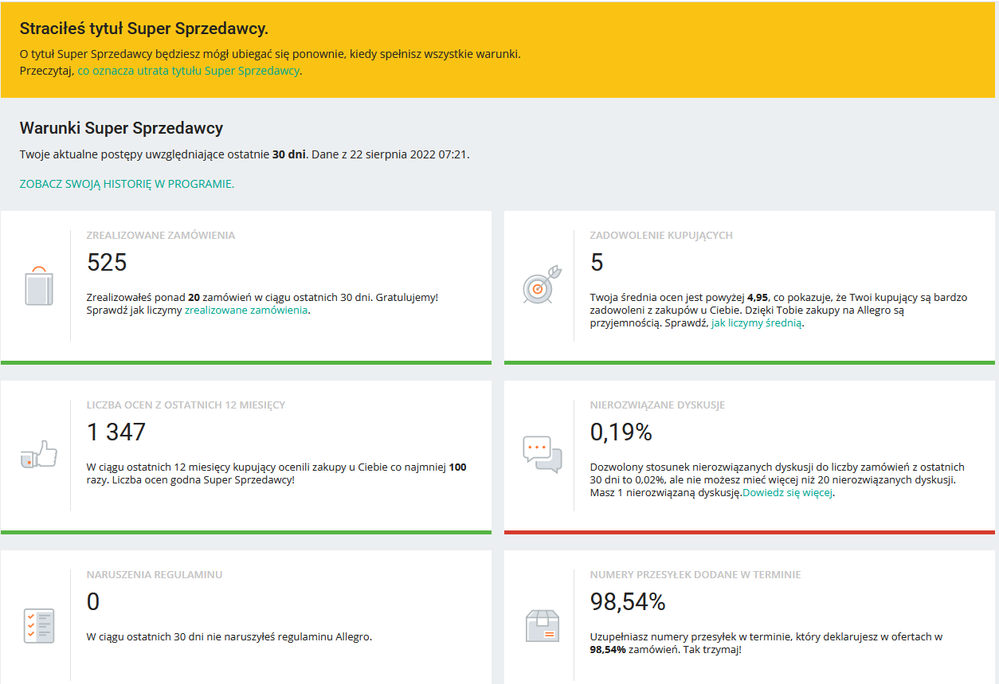
Task: Follow the 'zrealizowane zamówienia' link
Action: point(246,310)
